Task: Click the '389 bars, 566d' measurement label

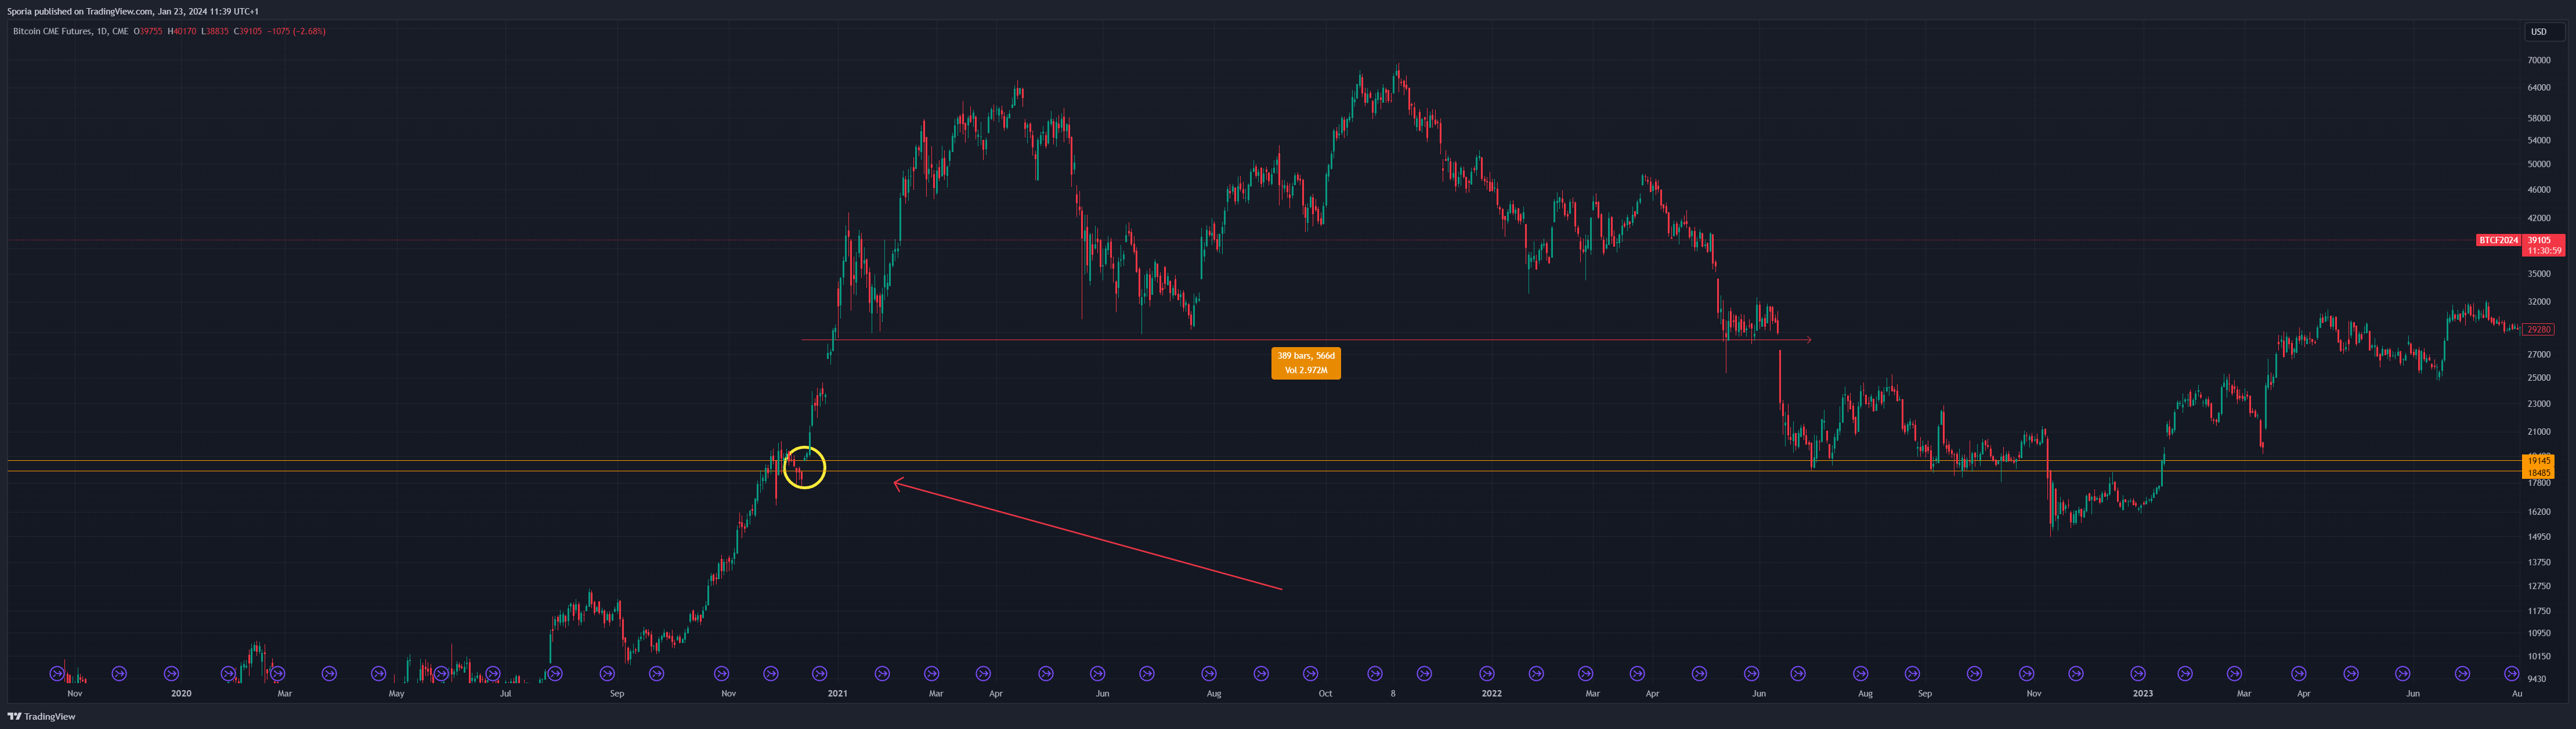Action: click(x=1306, y=356)
